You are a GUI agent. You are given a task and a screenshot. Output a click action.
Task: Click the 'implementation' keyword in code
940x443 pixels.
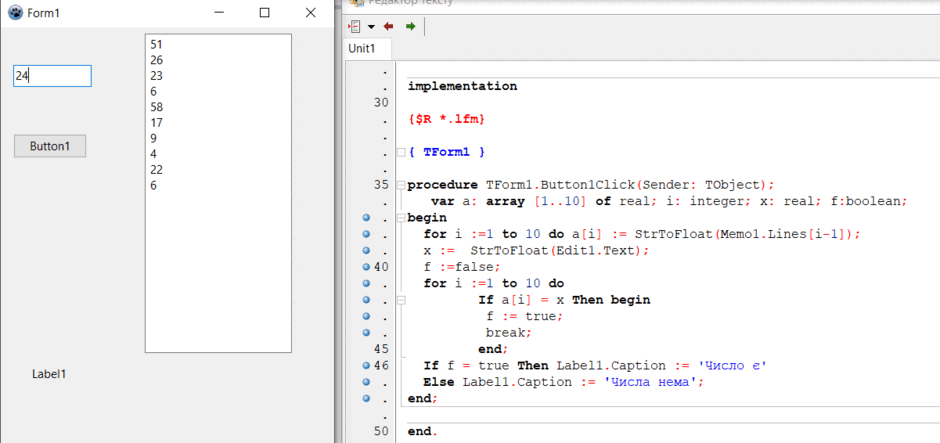(x=462, y=86)
